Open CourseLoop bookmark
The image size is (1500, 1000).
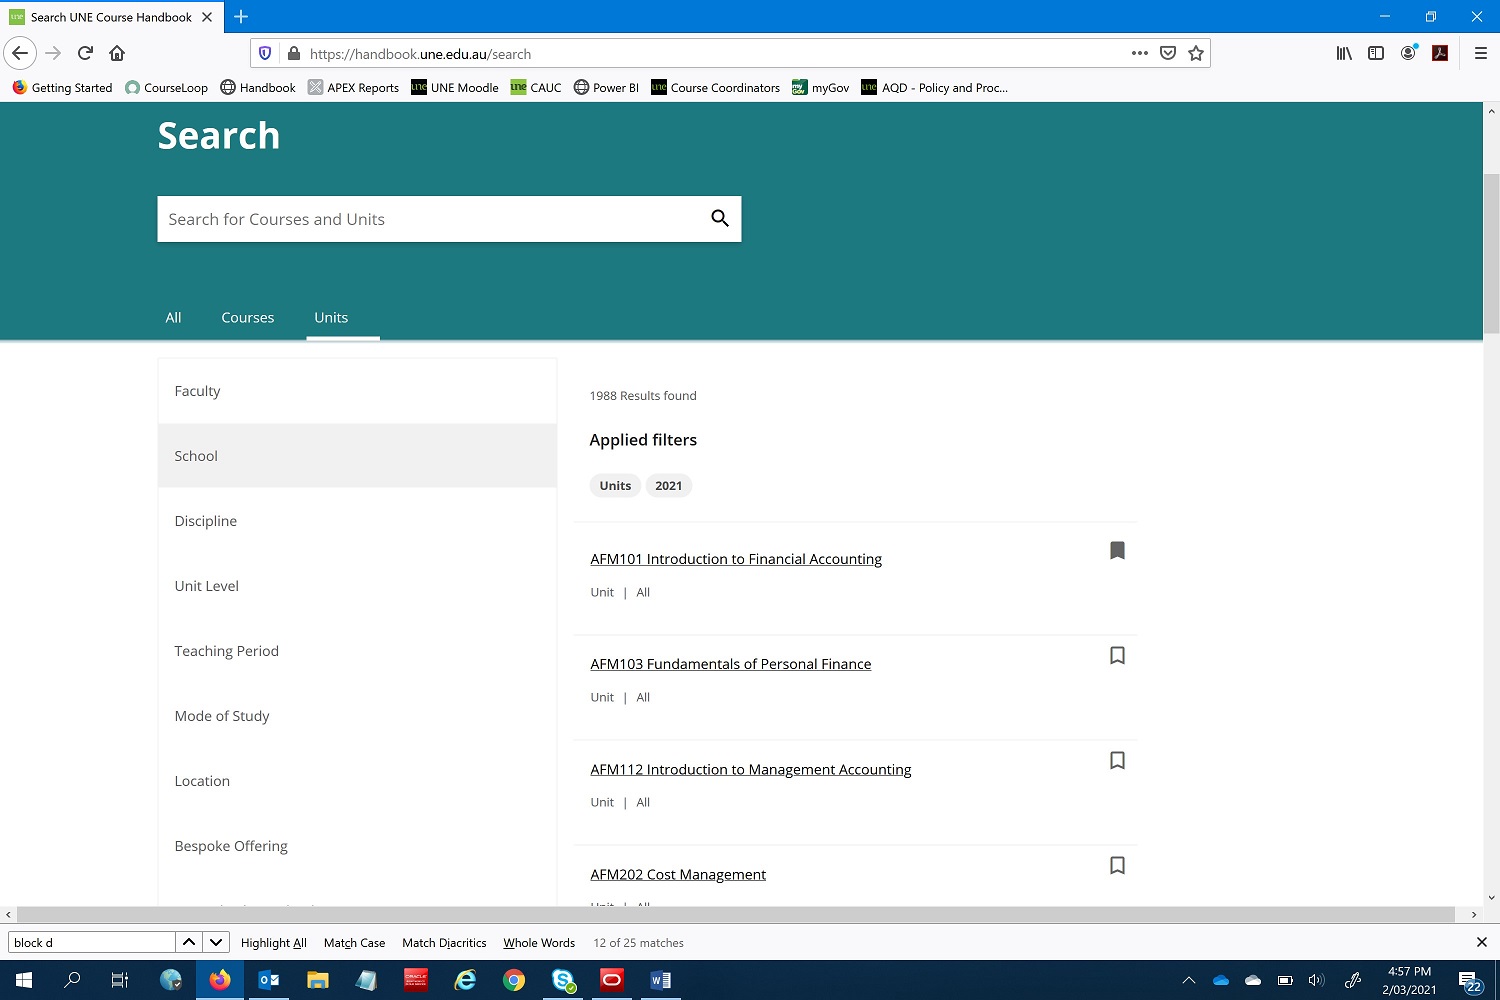pos(166,88)
